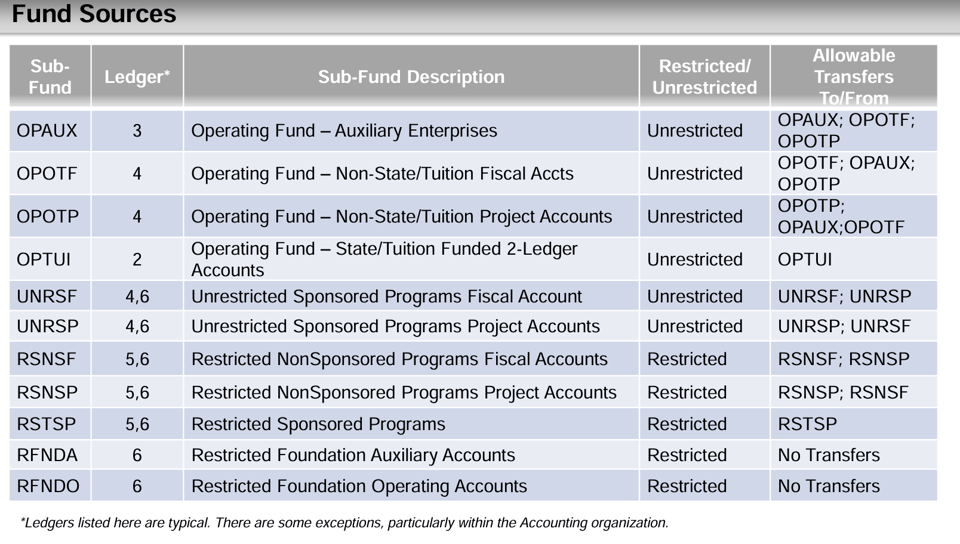The height and width of the screenshot is (544, 960).
Task: Select the OPTUI sub-fund cell
Action: [x=44, y=260]
